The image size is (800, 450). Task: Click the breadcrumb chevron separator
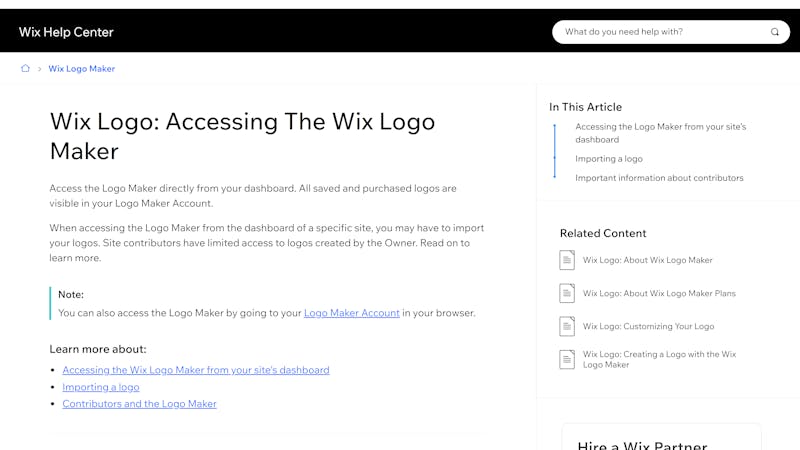click(x=39, y=68)
